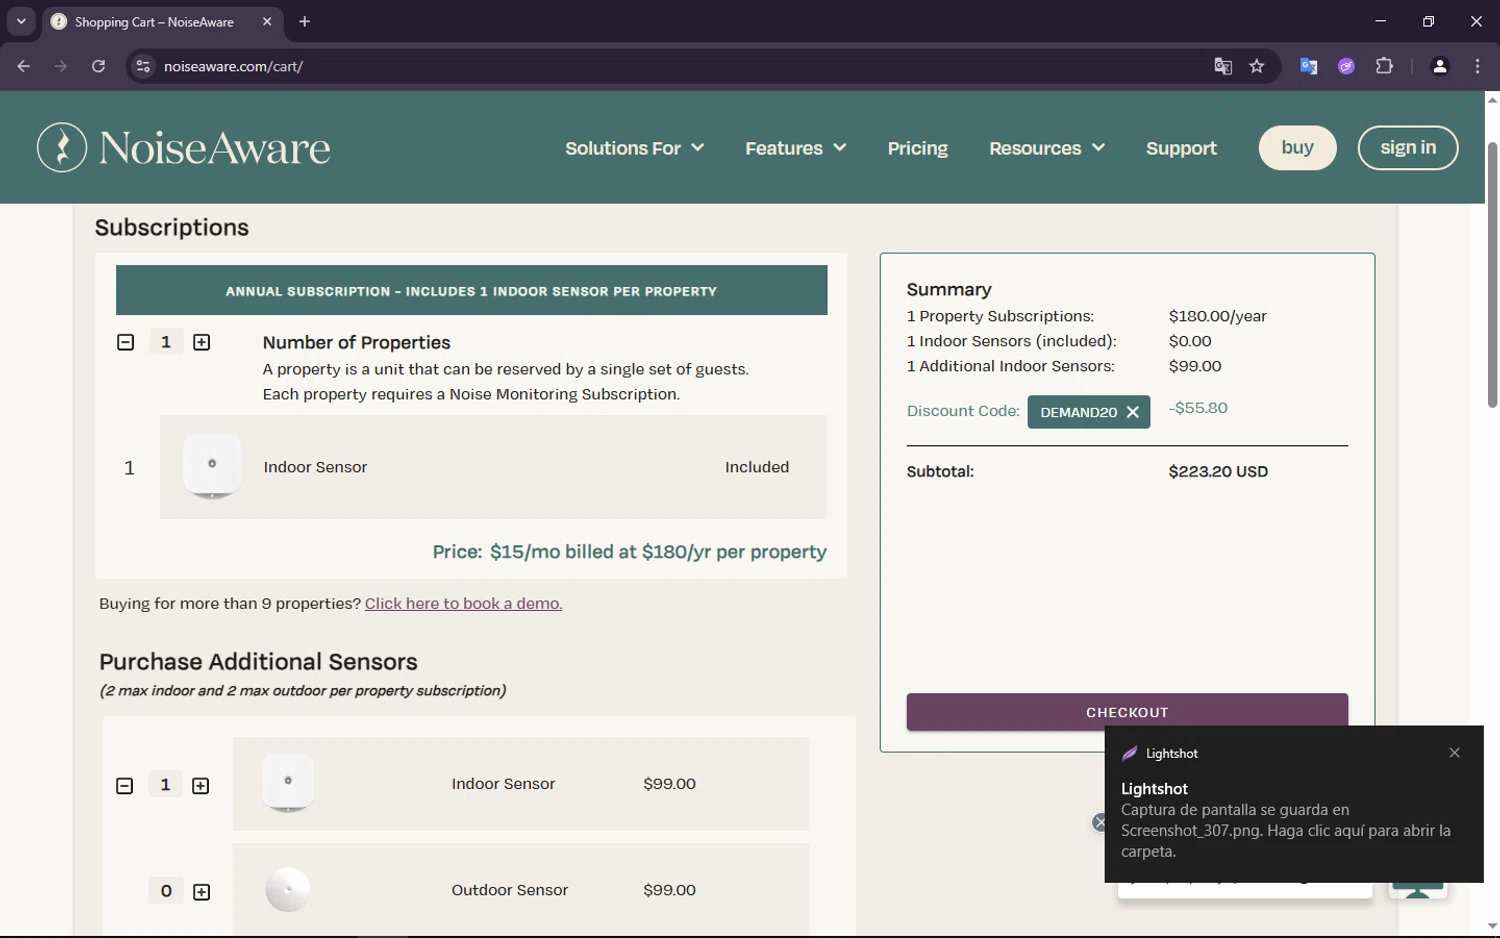Open the Support page
Screen dimensions: 1500x938
point(1181,148)
